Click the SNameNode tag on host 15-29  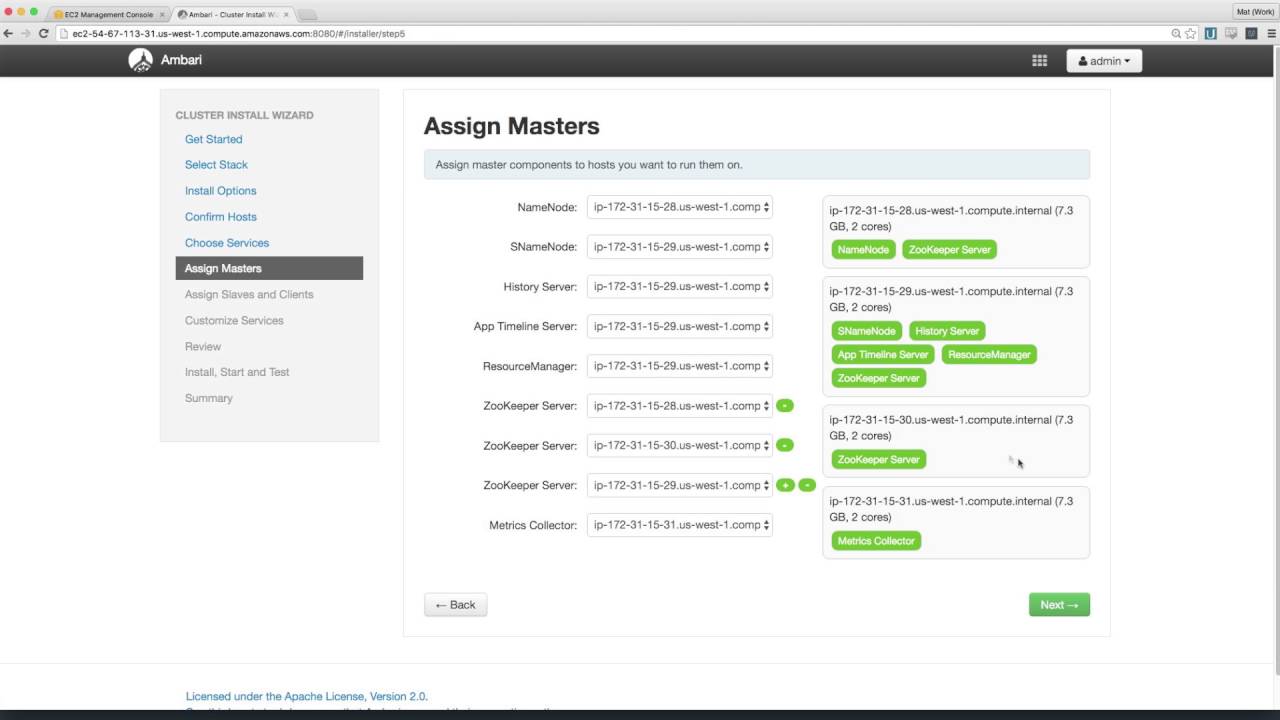(x=867, y=331)
